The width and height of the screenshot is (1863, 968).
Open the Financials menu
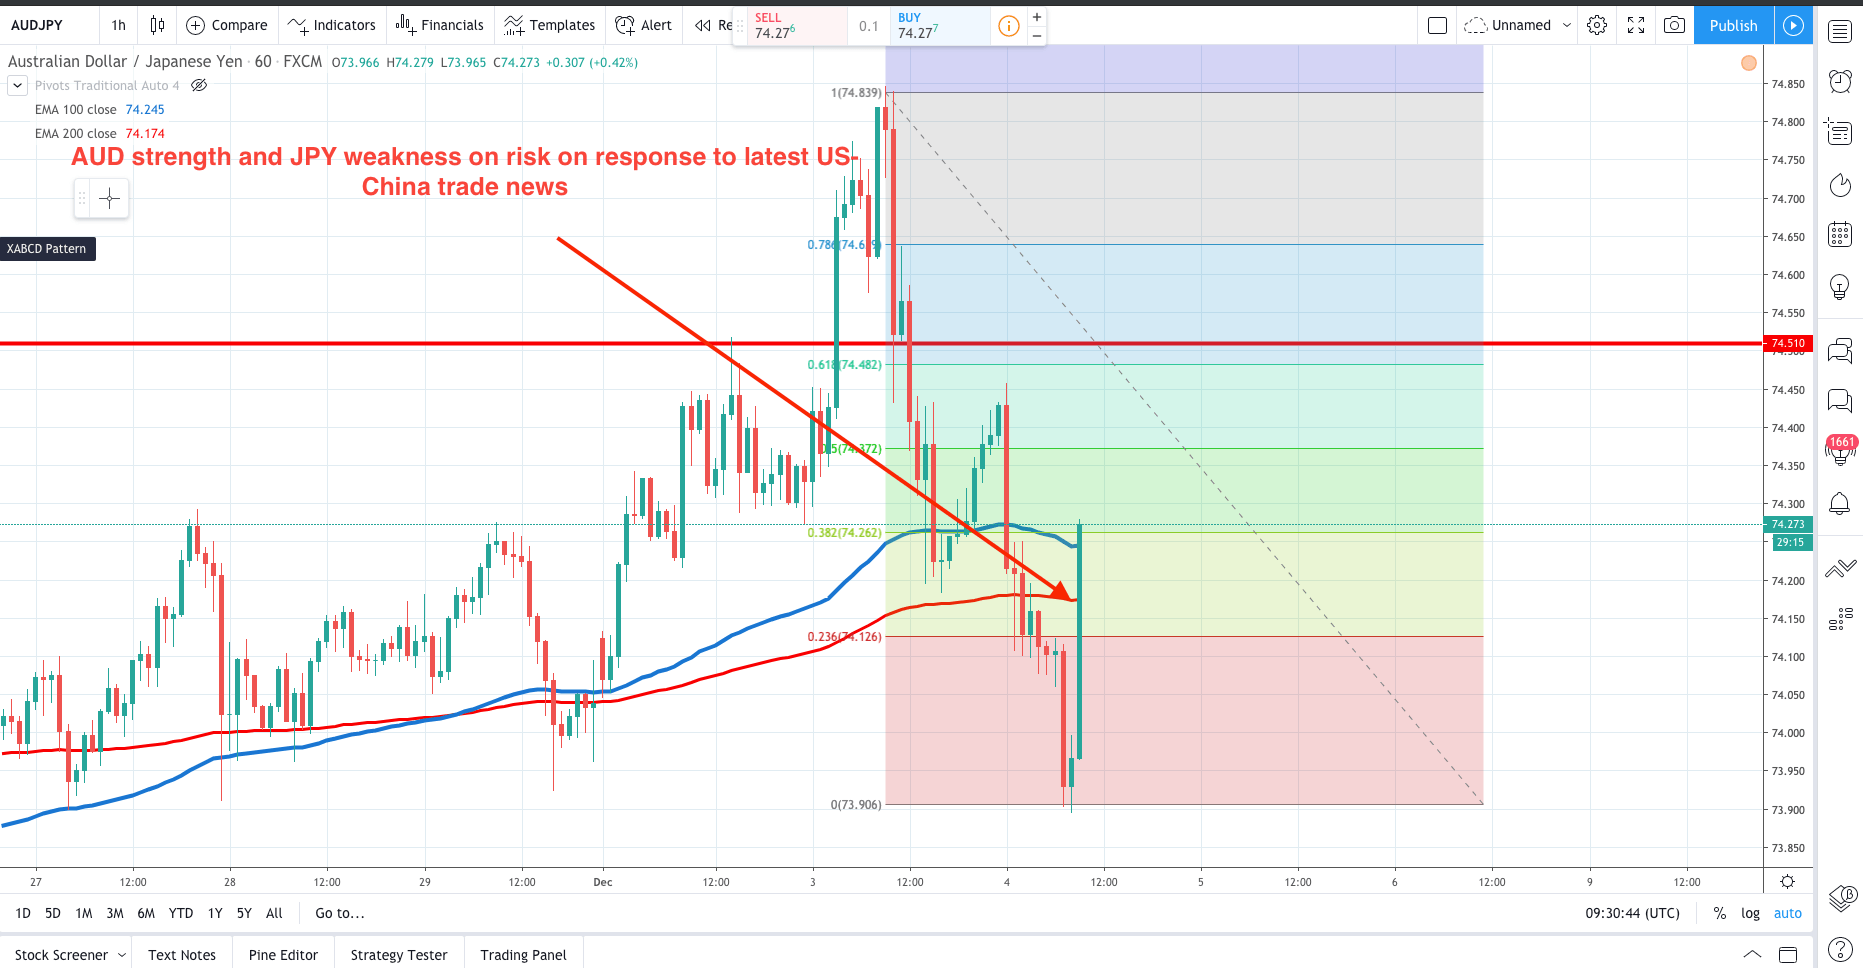[x=439, y=25]
